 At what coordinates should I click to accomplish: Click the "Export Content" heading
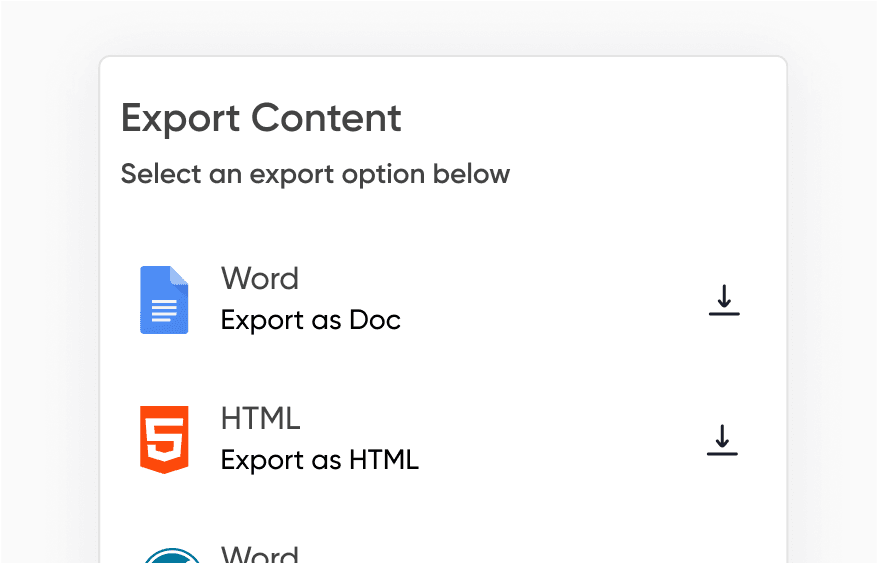261,118
